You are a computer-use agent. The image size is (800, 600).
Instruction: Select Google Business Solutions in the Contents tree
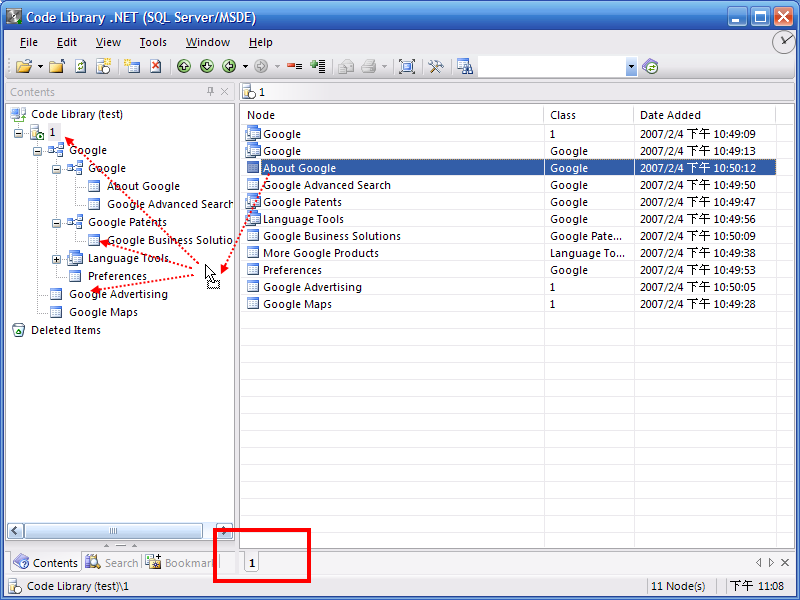169,240
